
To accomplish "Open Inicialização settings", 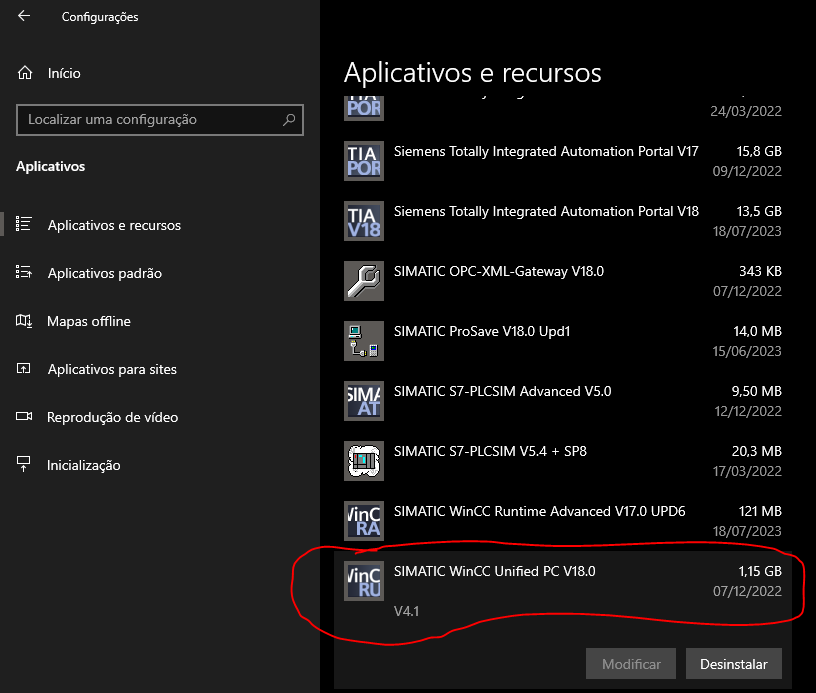I will [x=84, y=465].
